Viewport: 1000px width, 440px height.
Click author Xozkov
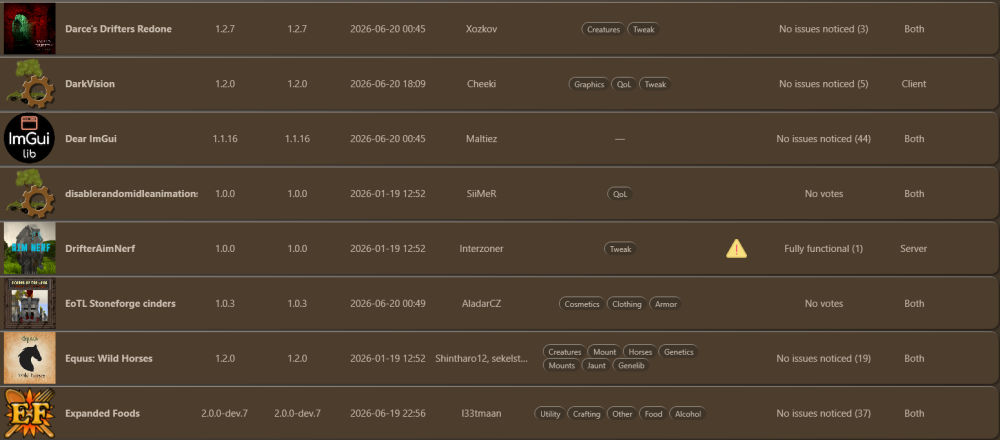[x=481, y=29]
